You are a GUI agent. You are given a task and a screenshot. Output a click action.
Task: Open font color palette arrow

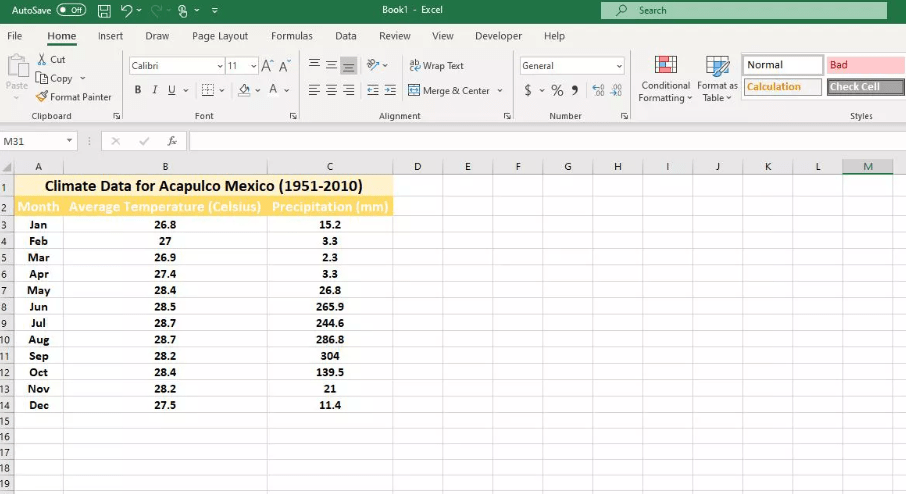(287, 90)
